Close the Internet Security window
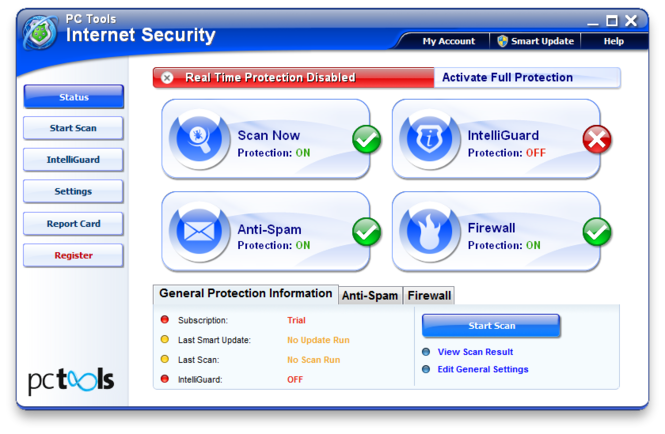The image size is (665, 434). point(631,20)
